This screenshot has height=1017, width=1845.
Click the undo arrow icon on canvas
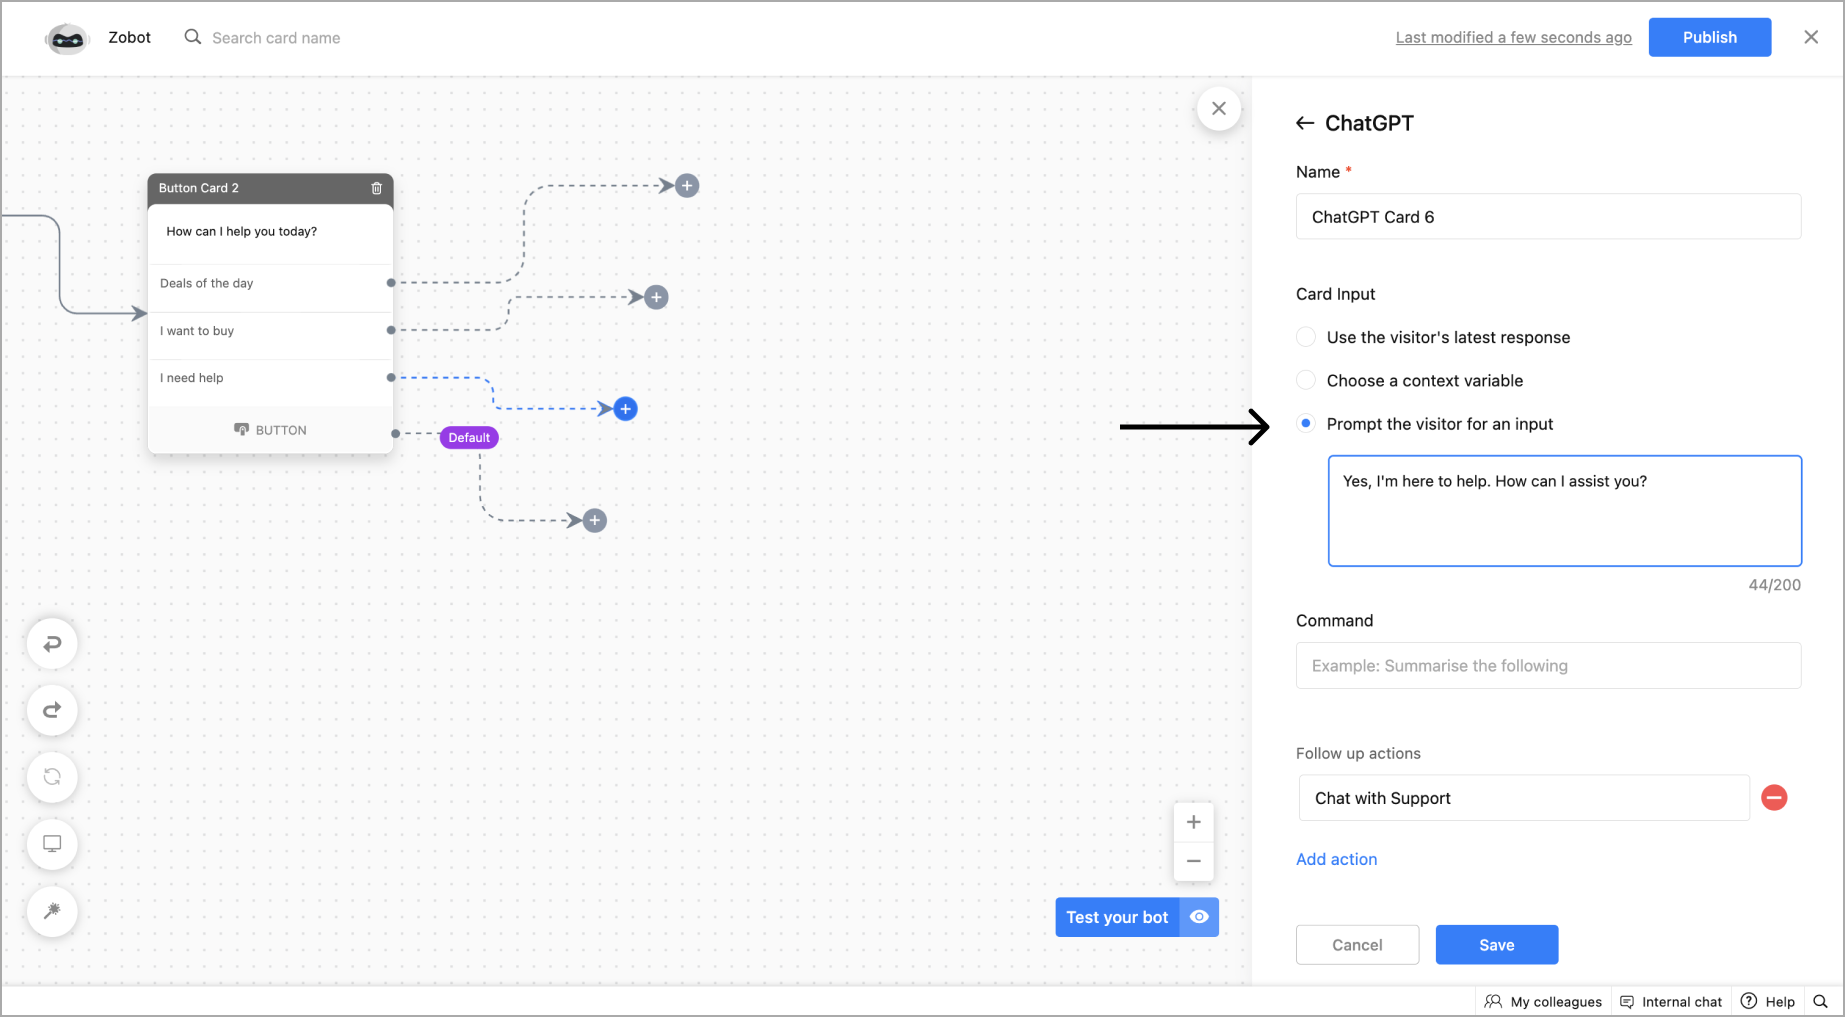pyautogui.click(x=52, y=644)
